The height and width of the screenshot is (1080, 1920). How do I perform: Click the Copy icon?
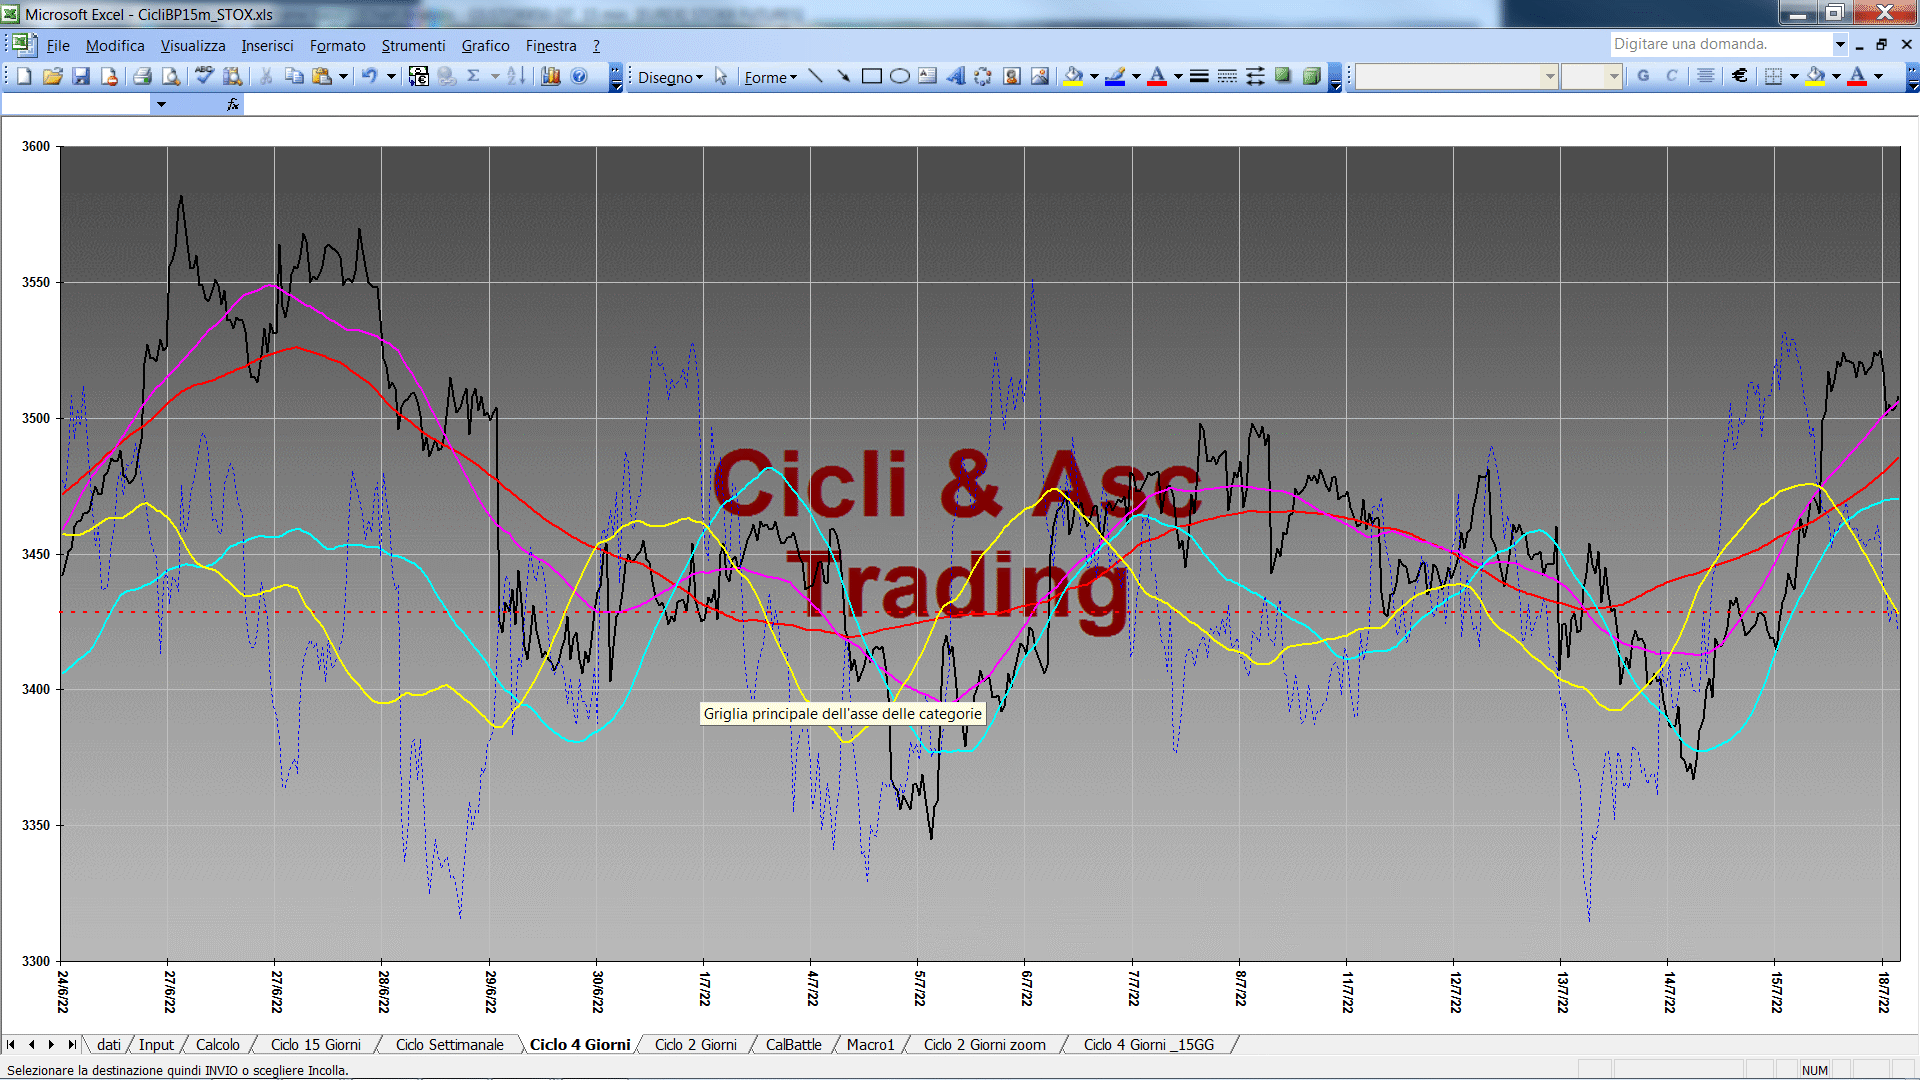[x=294, y=76]
